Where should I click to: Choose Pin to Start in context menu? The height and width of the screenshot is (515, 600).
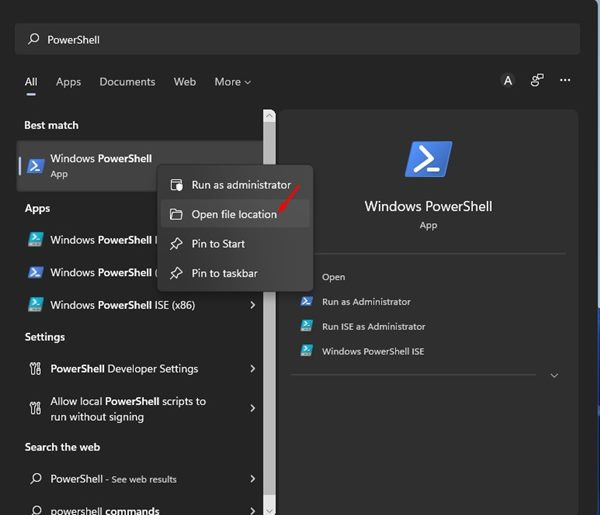[x=235, y=244]
